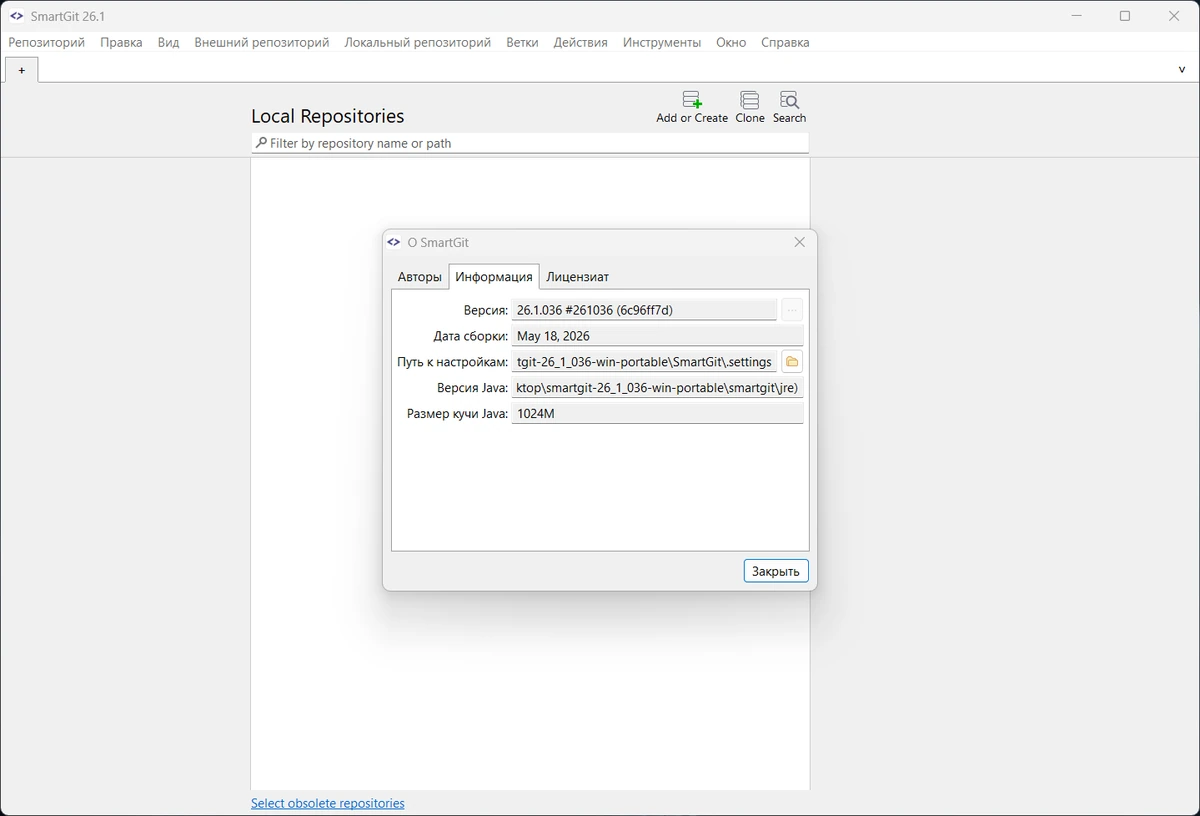Click the Версия Java path field

(657, 388)
